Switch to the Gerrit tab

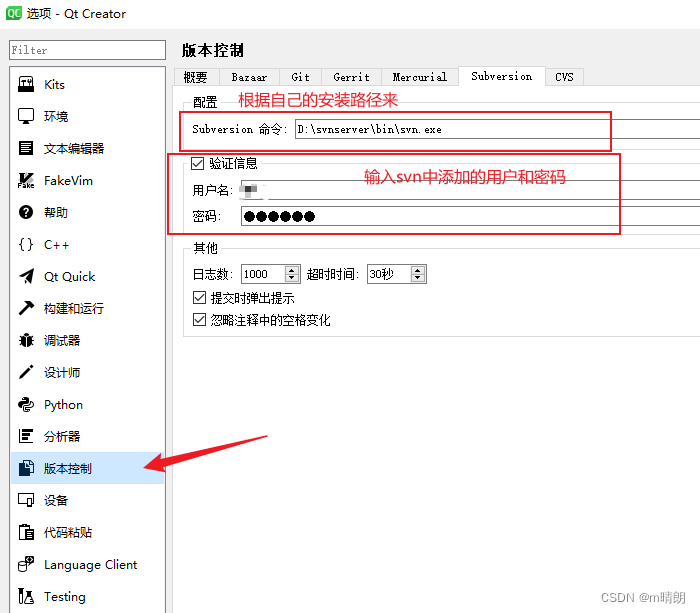351,77
